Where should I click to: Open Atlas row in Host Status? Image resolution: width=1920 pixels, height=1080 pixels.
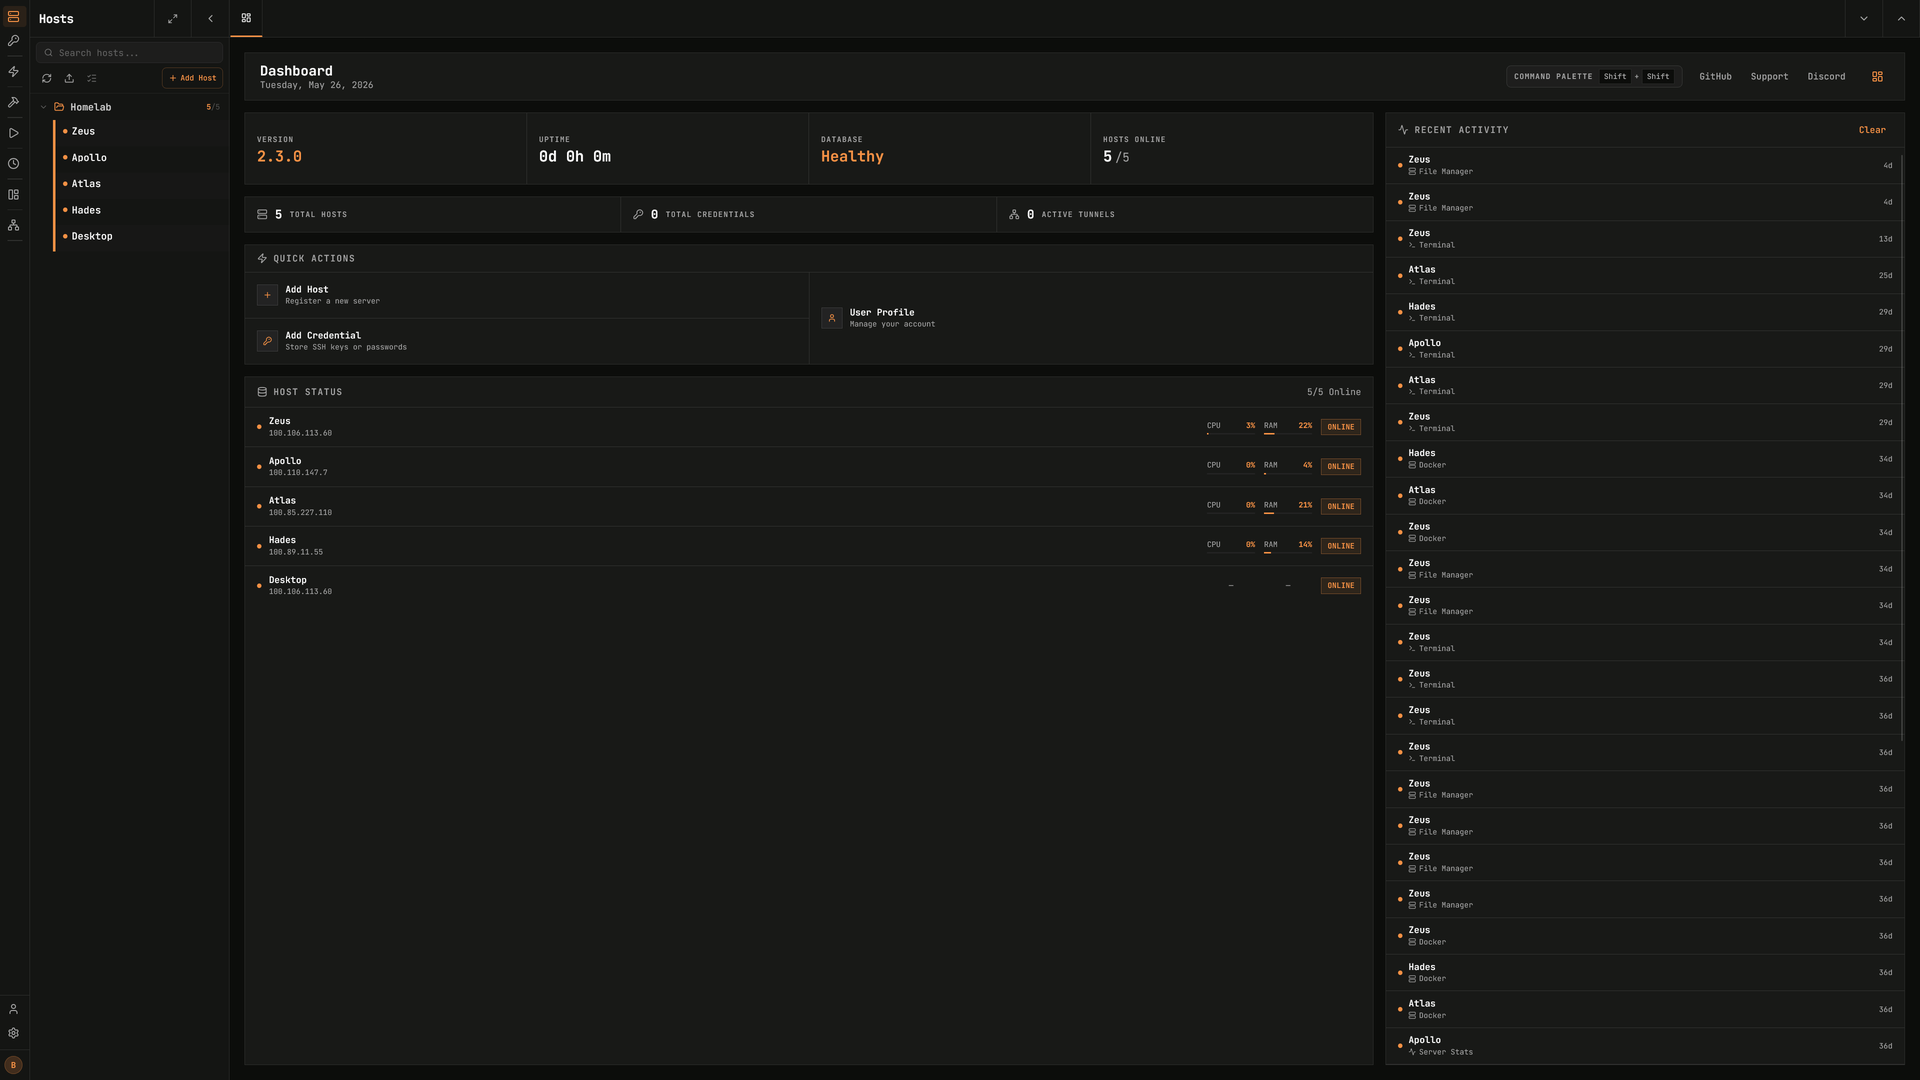[x=808, y=506]
